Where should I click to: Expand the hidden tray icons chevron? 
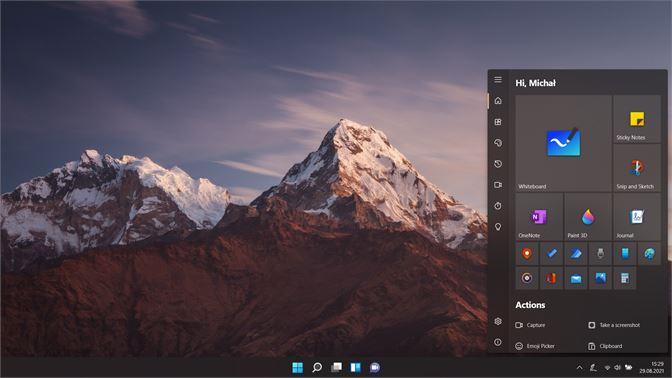pyautogui.click(x=579, y=367)
